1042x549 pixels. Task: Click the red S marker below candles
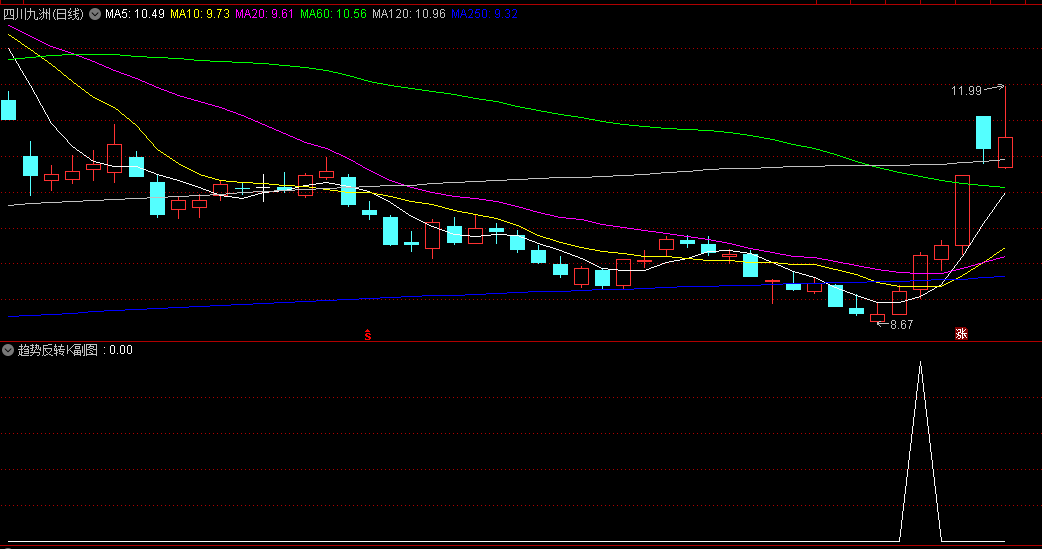click(x=367, y=335)
